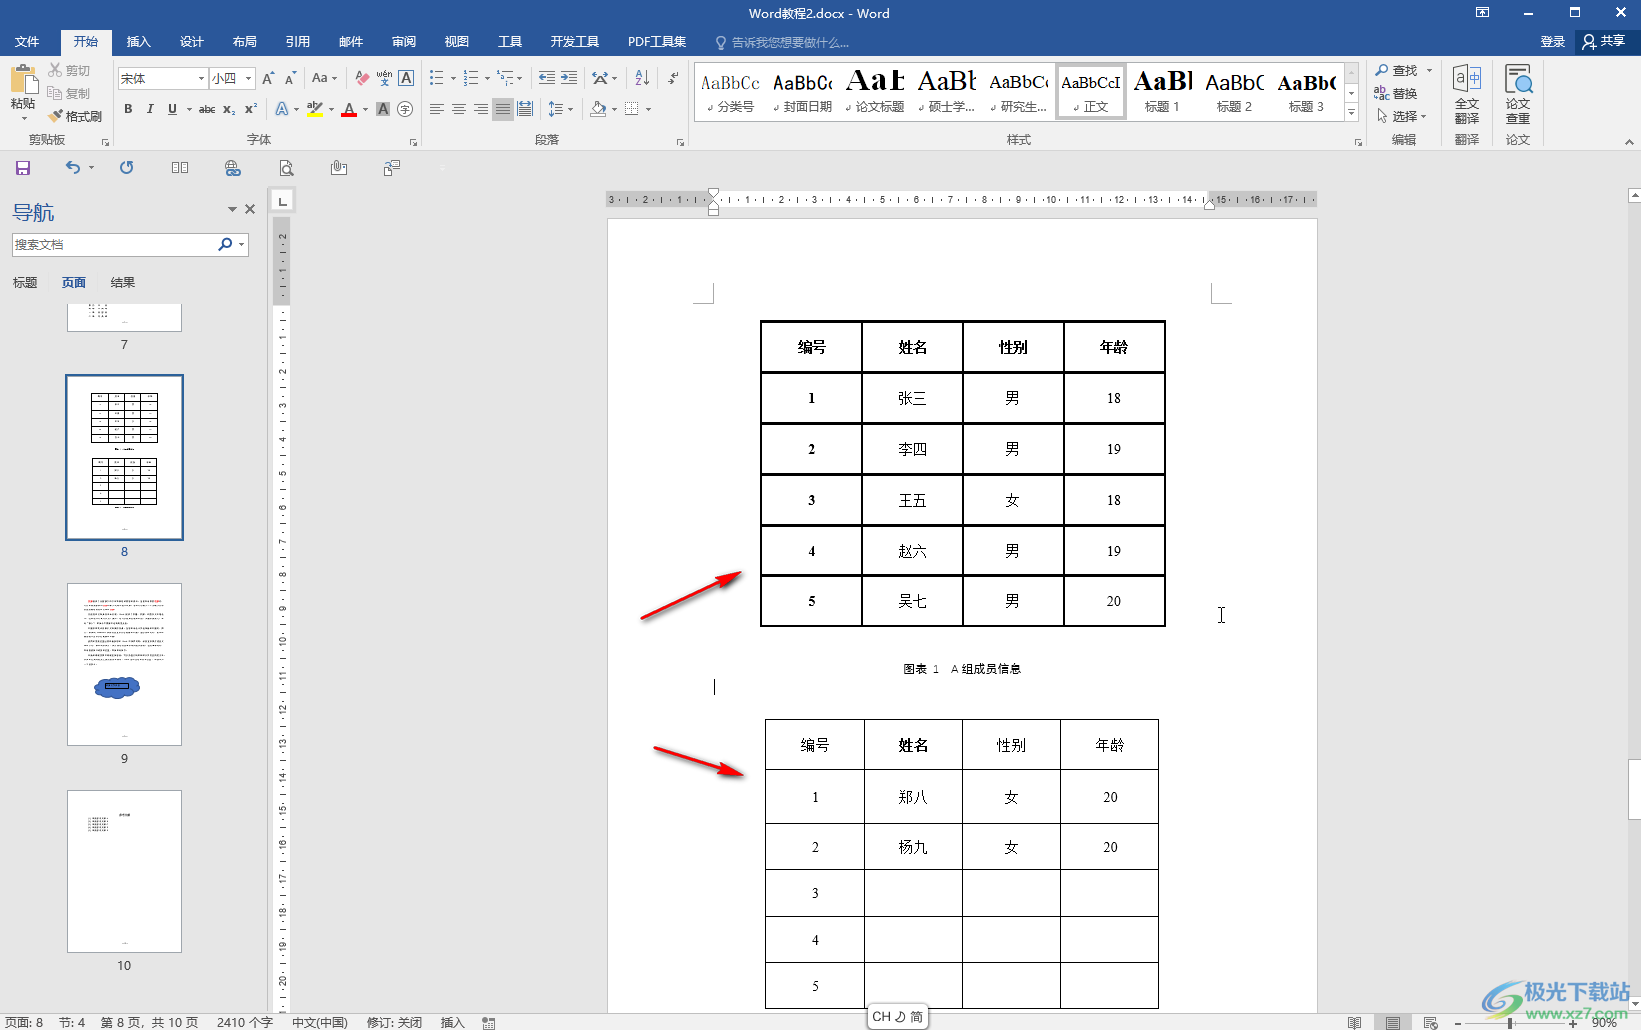
Task: Click the ruler tab selector icon
Action: coord(283,201)
